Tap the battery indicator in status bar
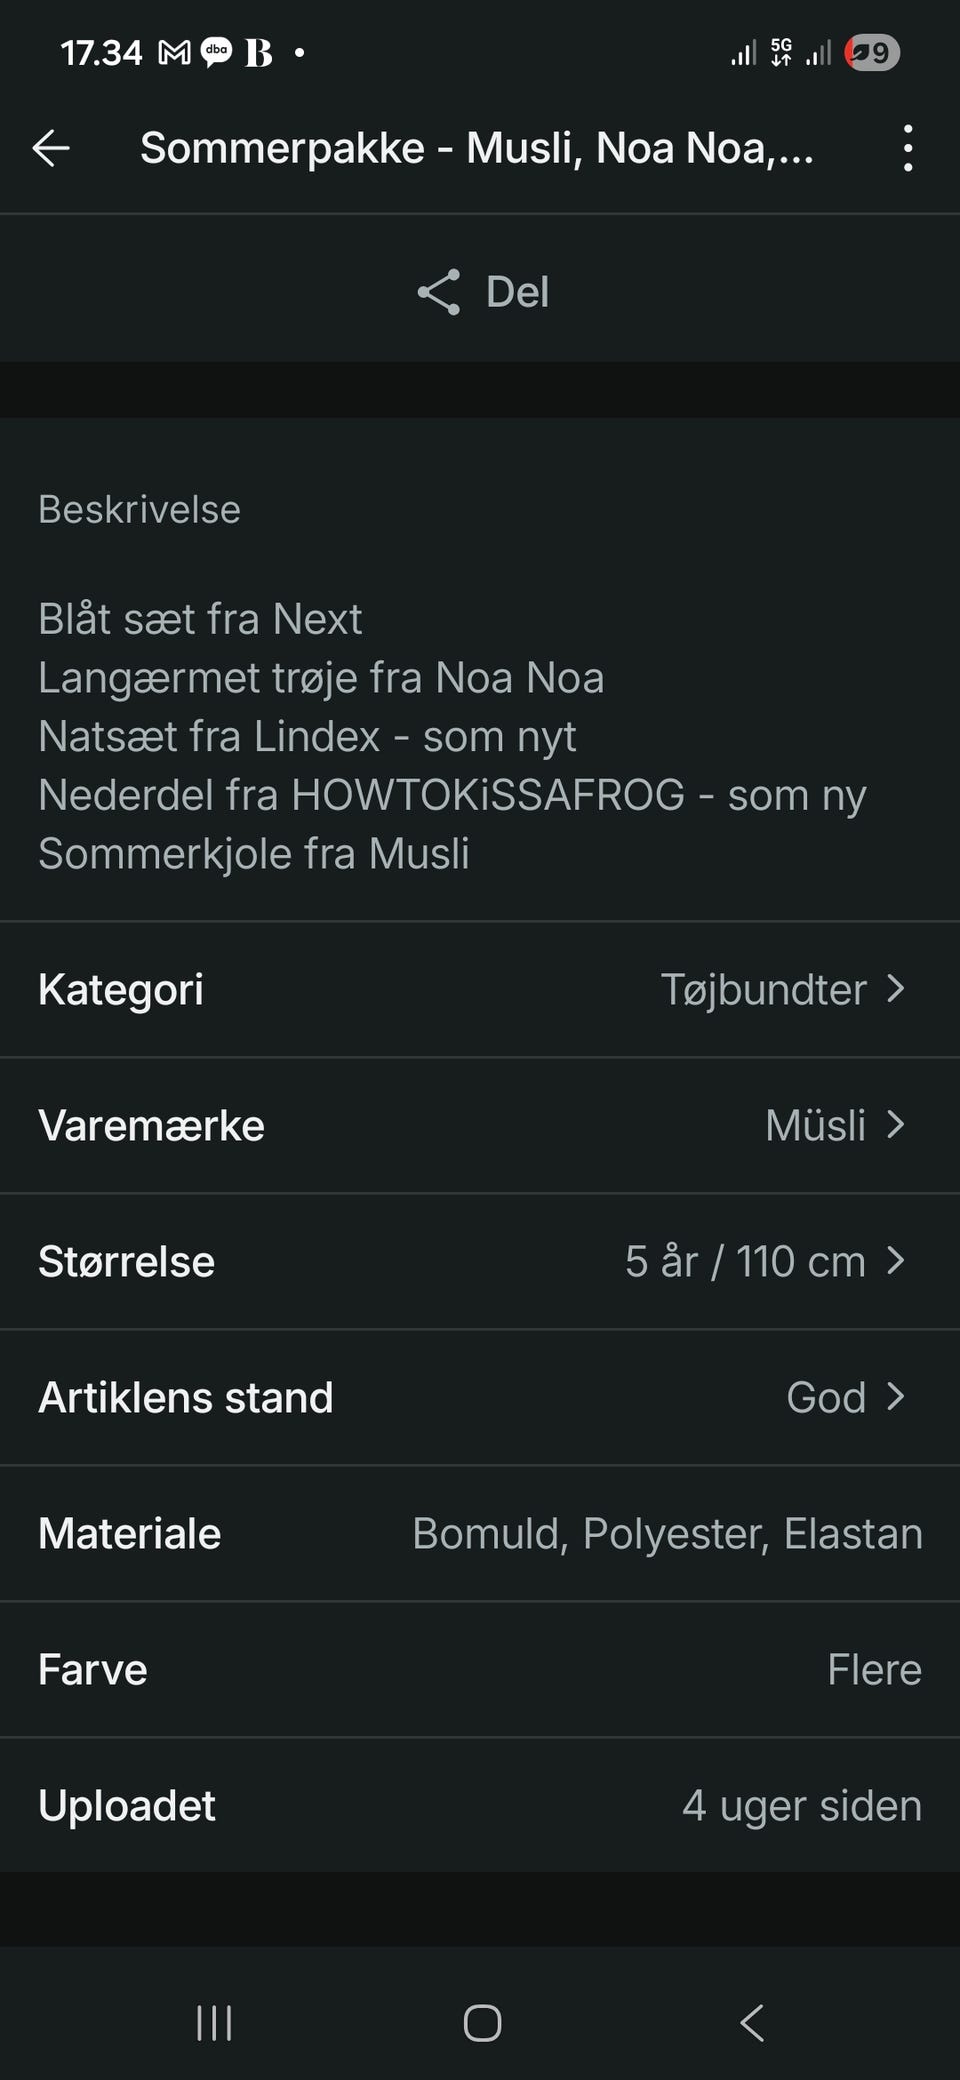The height and width of the screenshot is (2080, 960). click(872, 52)
